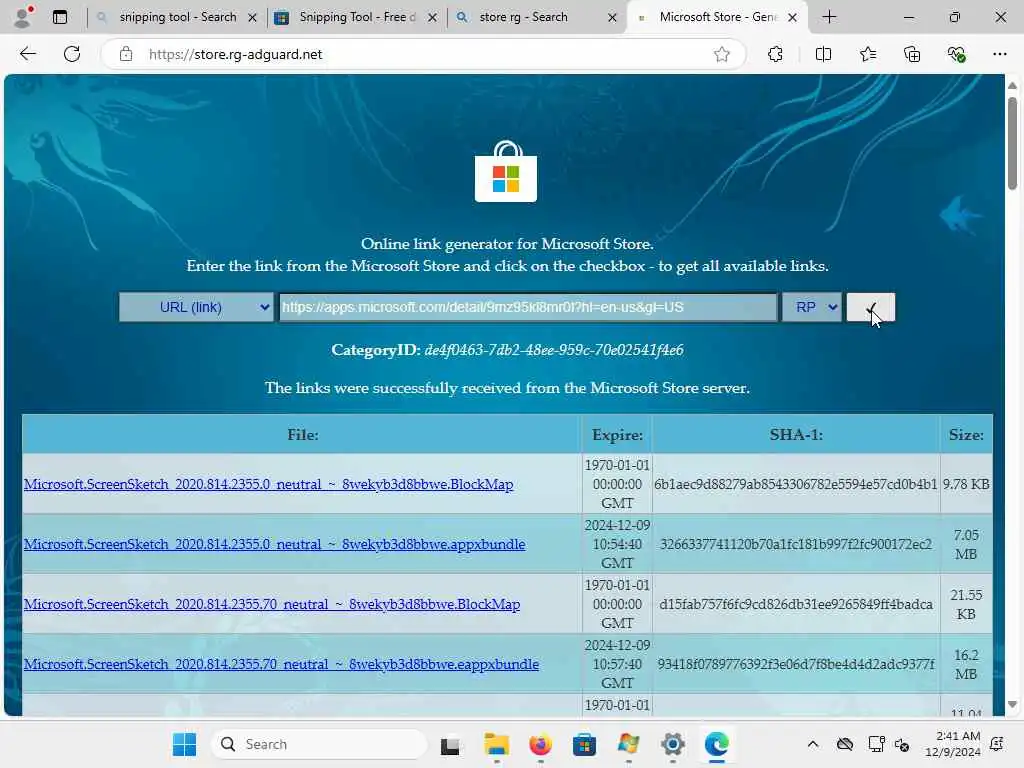The width and height of the screenshot is (1024, 768).
Task: Click the 21.55 KB size cell
Action: [x=966, y=604]
